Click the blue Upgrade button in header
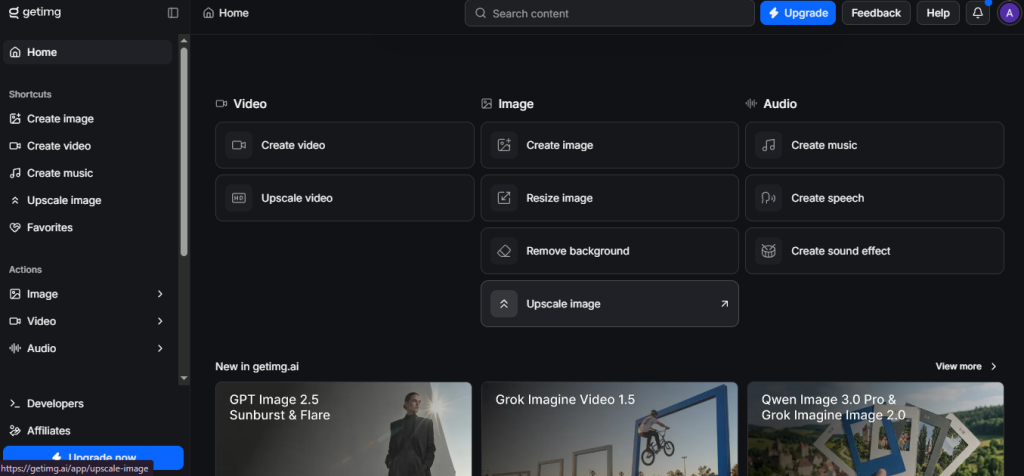 (797, 13)
